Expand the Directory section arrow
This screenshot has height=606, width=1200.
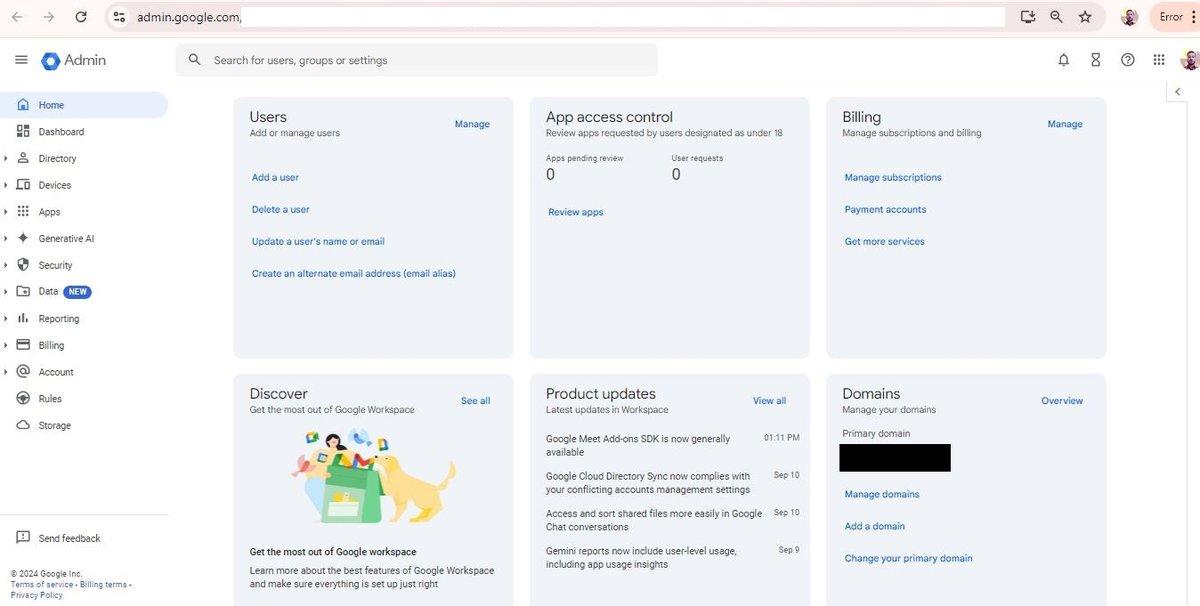click(x=6, y=158)
